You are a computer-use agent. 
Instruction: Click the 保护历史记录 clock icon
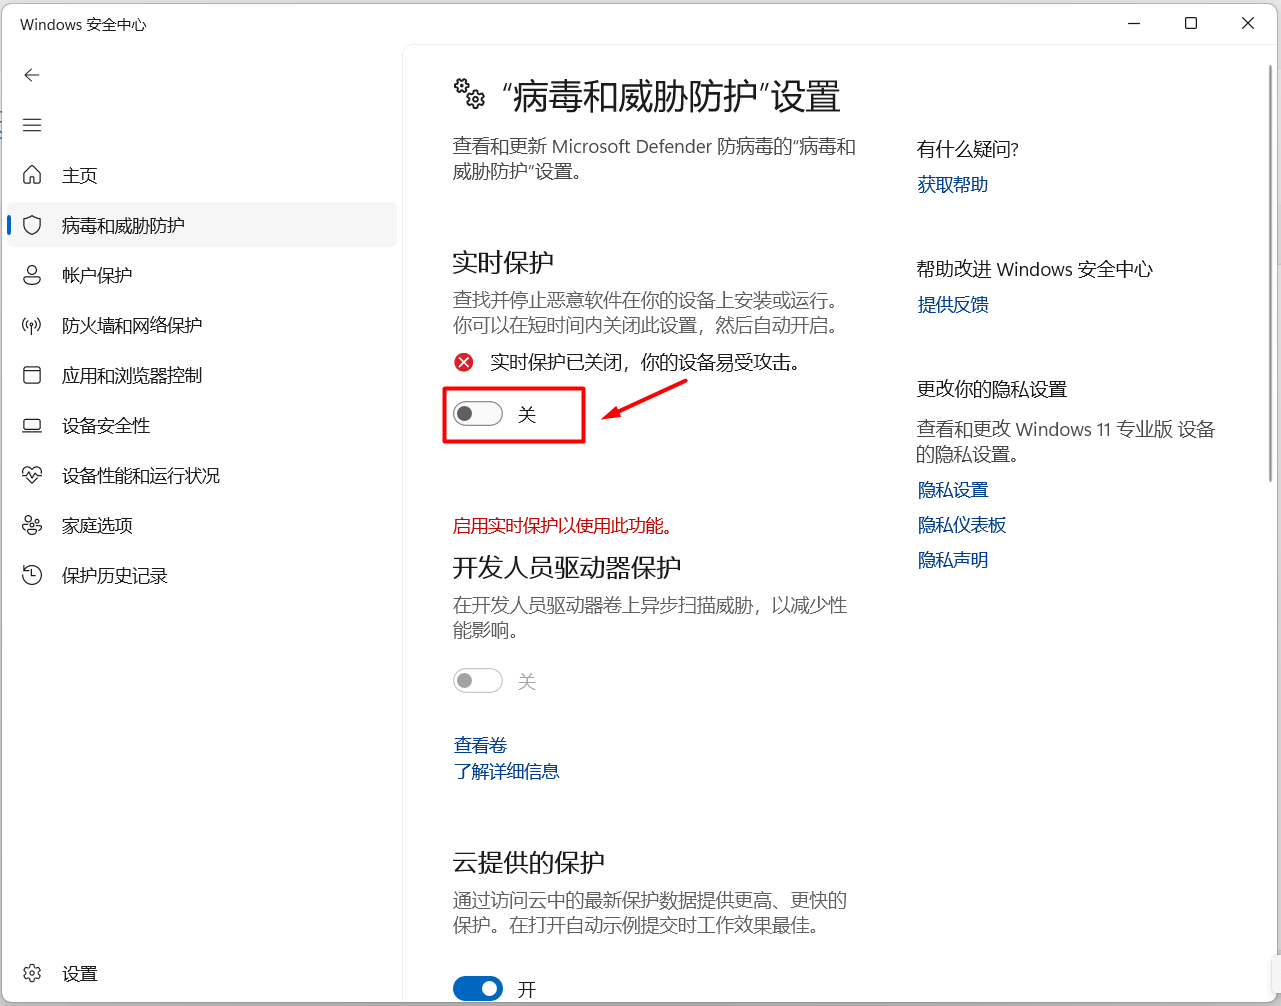tap(32, 575)
